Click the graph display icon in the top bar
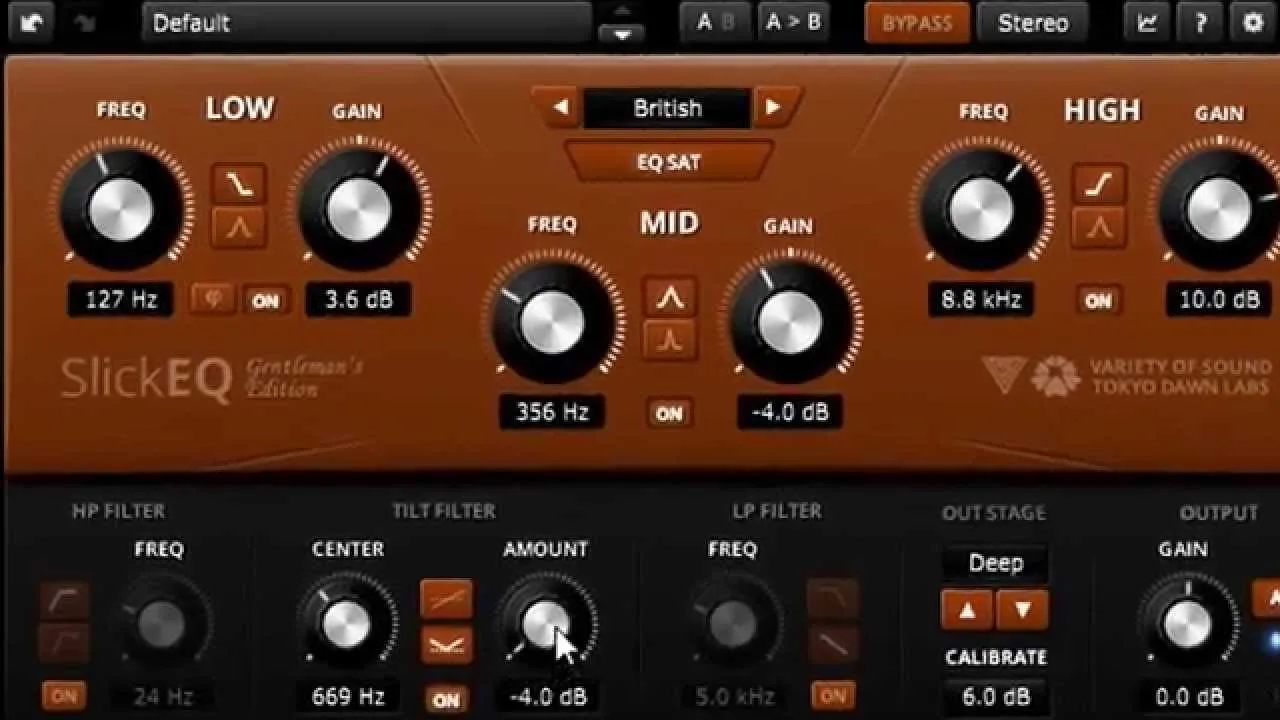This screenshot has height=720, width=1280. 1147,22
